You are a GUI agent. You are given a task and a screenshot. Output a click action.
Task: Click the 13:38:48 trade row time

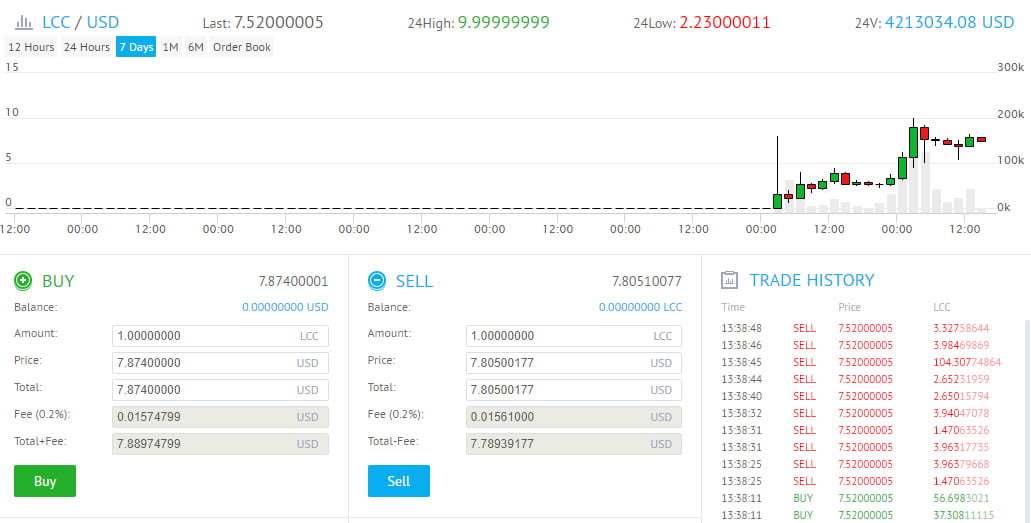tap(742, 328)
